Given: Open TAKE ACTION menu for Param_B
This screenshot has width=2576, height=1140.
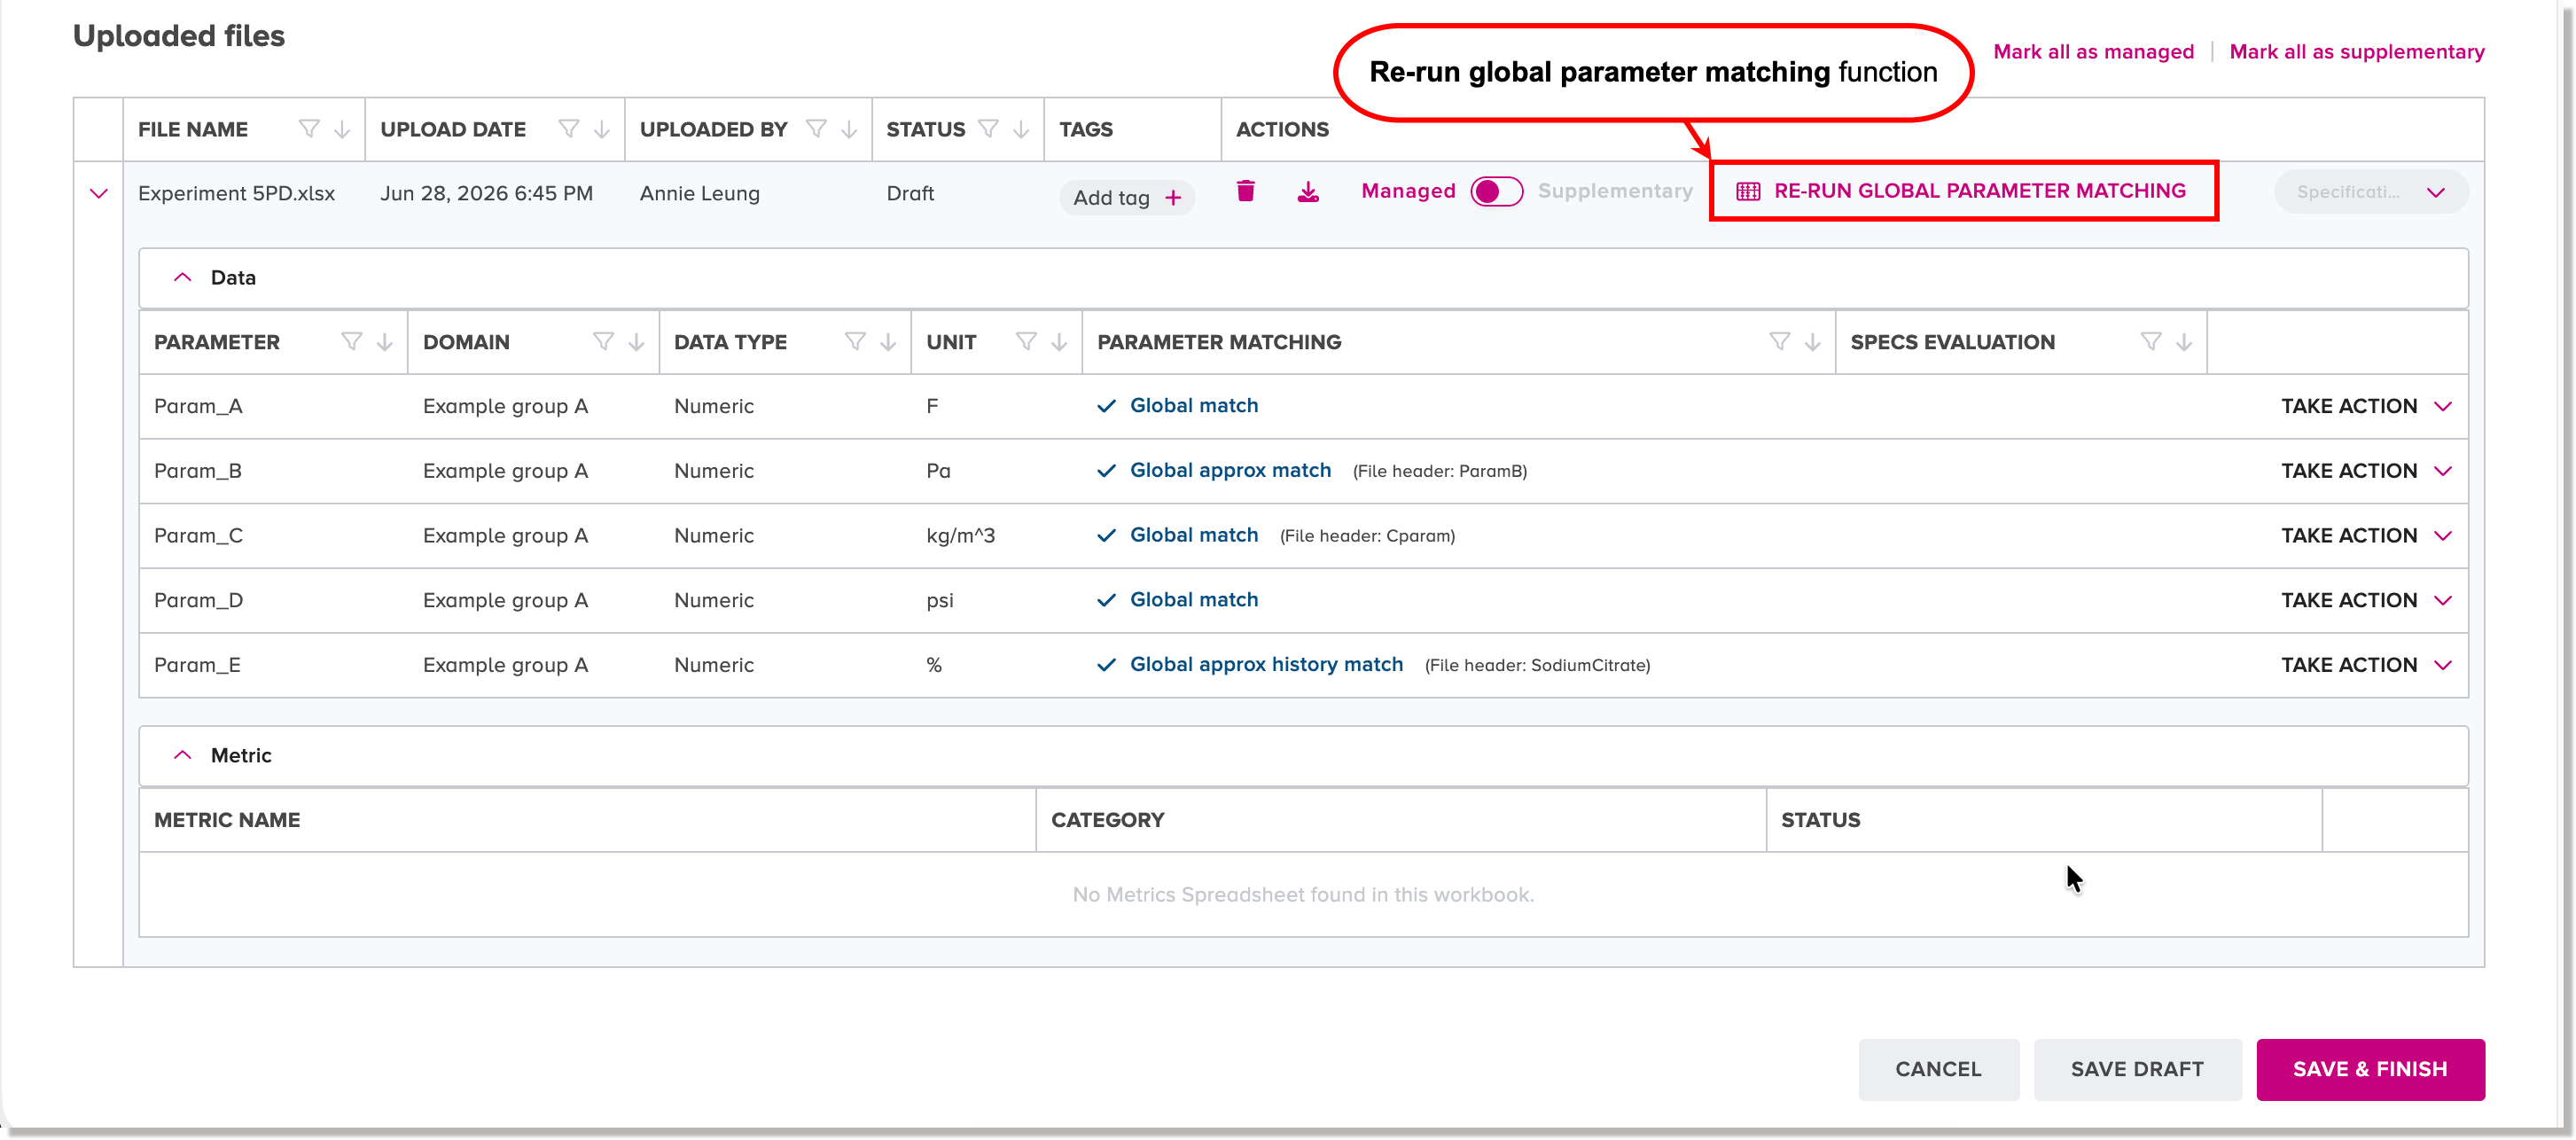Looking at the screenshot, I should coord(2366,471).
